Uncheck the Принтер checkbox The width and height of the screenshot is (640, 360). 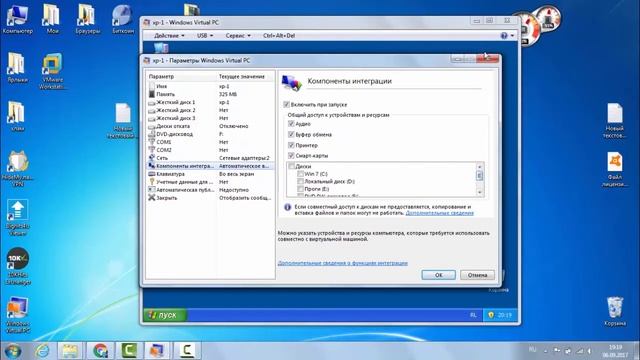291,145
